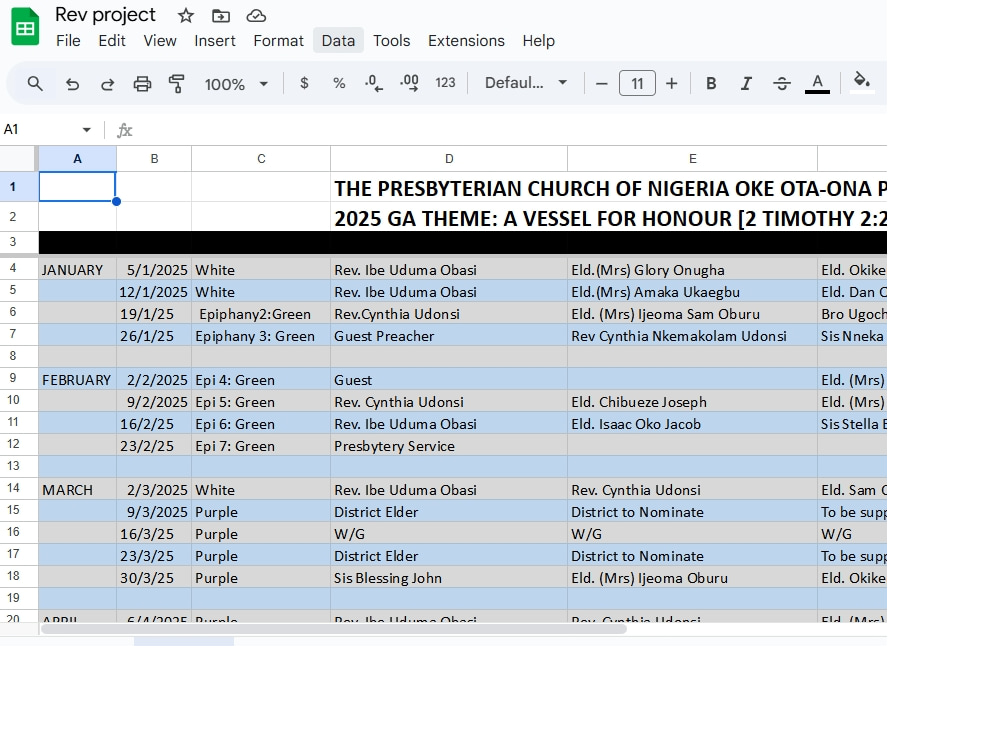Star the Rev project document
This screenshot has height=750, width=1000.
coord(186,15)
